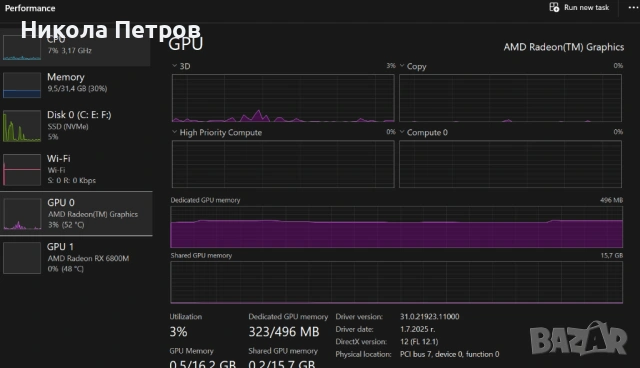Click the driver date 1.7.2025 value
The height and width of the screenshot is (368, 640).
[x=418, y=329]
